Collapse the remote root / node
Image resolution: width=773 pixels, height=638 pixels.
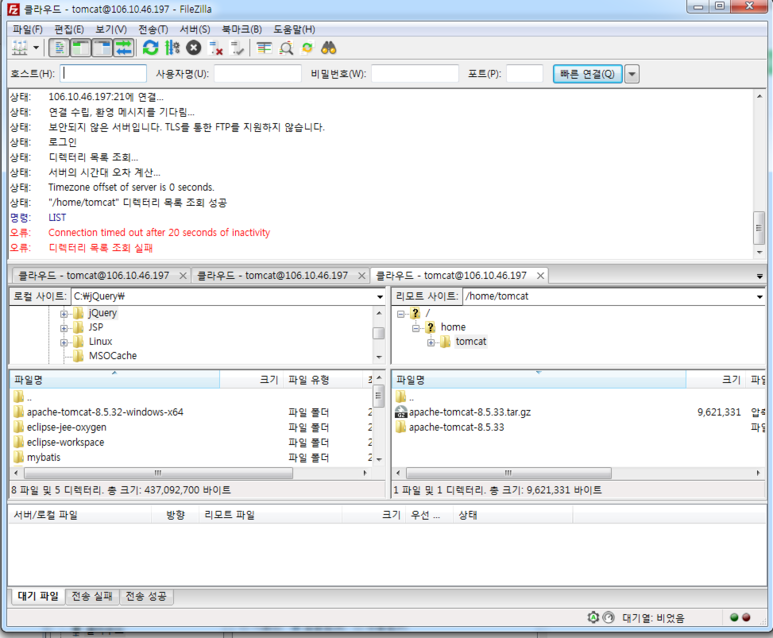(401, 314)
